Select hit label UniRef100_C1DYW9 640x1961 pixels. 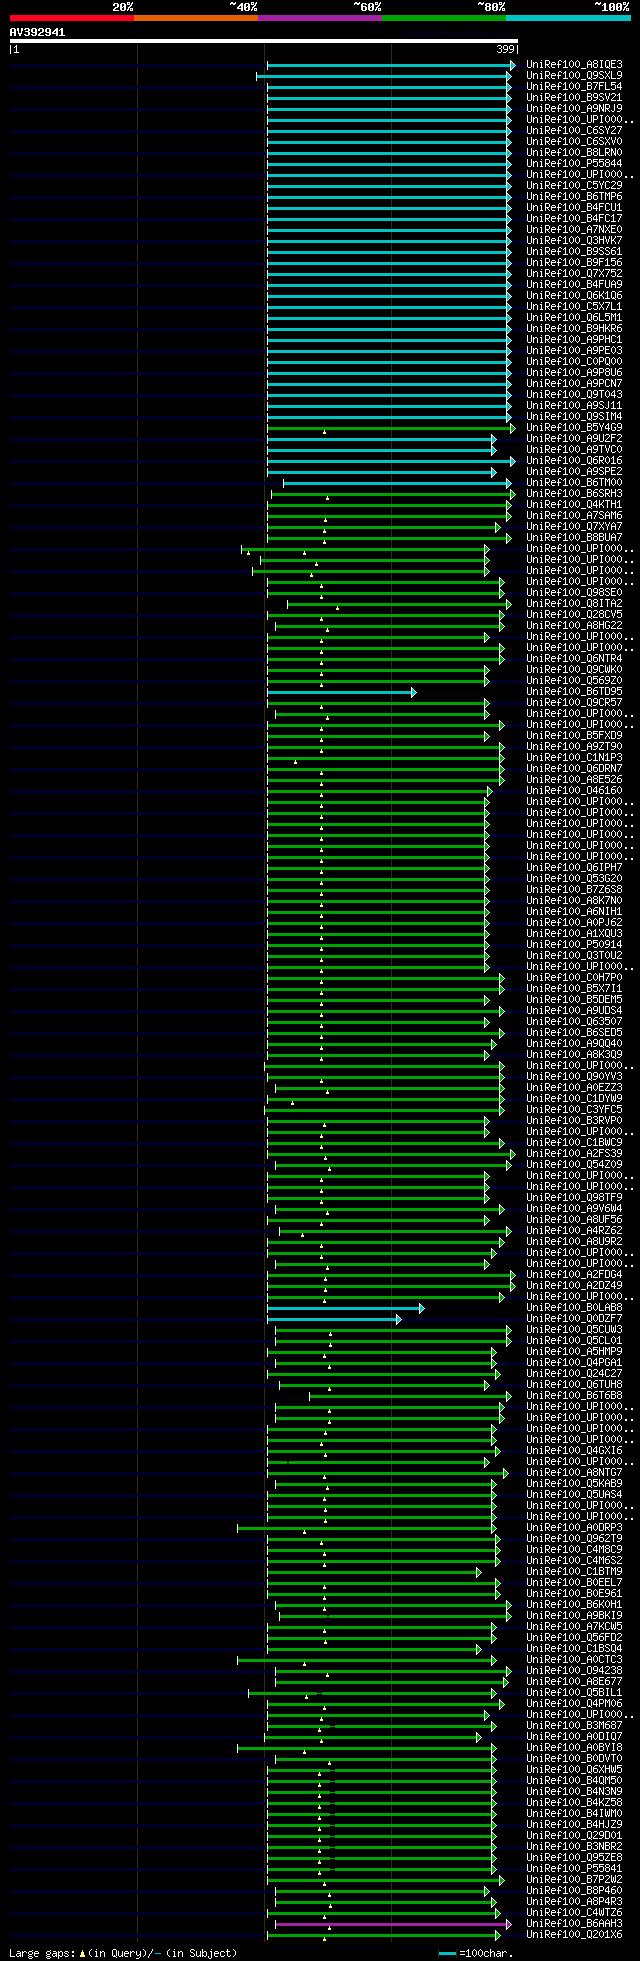point(574,1099)
